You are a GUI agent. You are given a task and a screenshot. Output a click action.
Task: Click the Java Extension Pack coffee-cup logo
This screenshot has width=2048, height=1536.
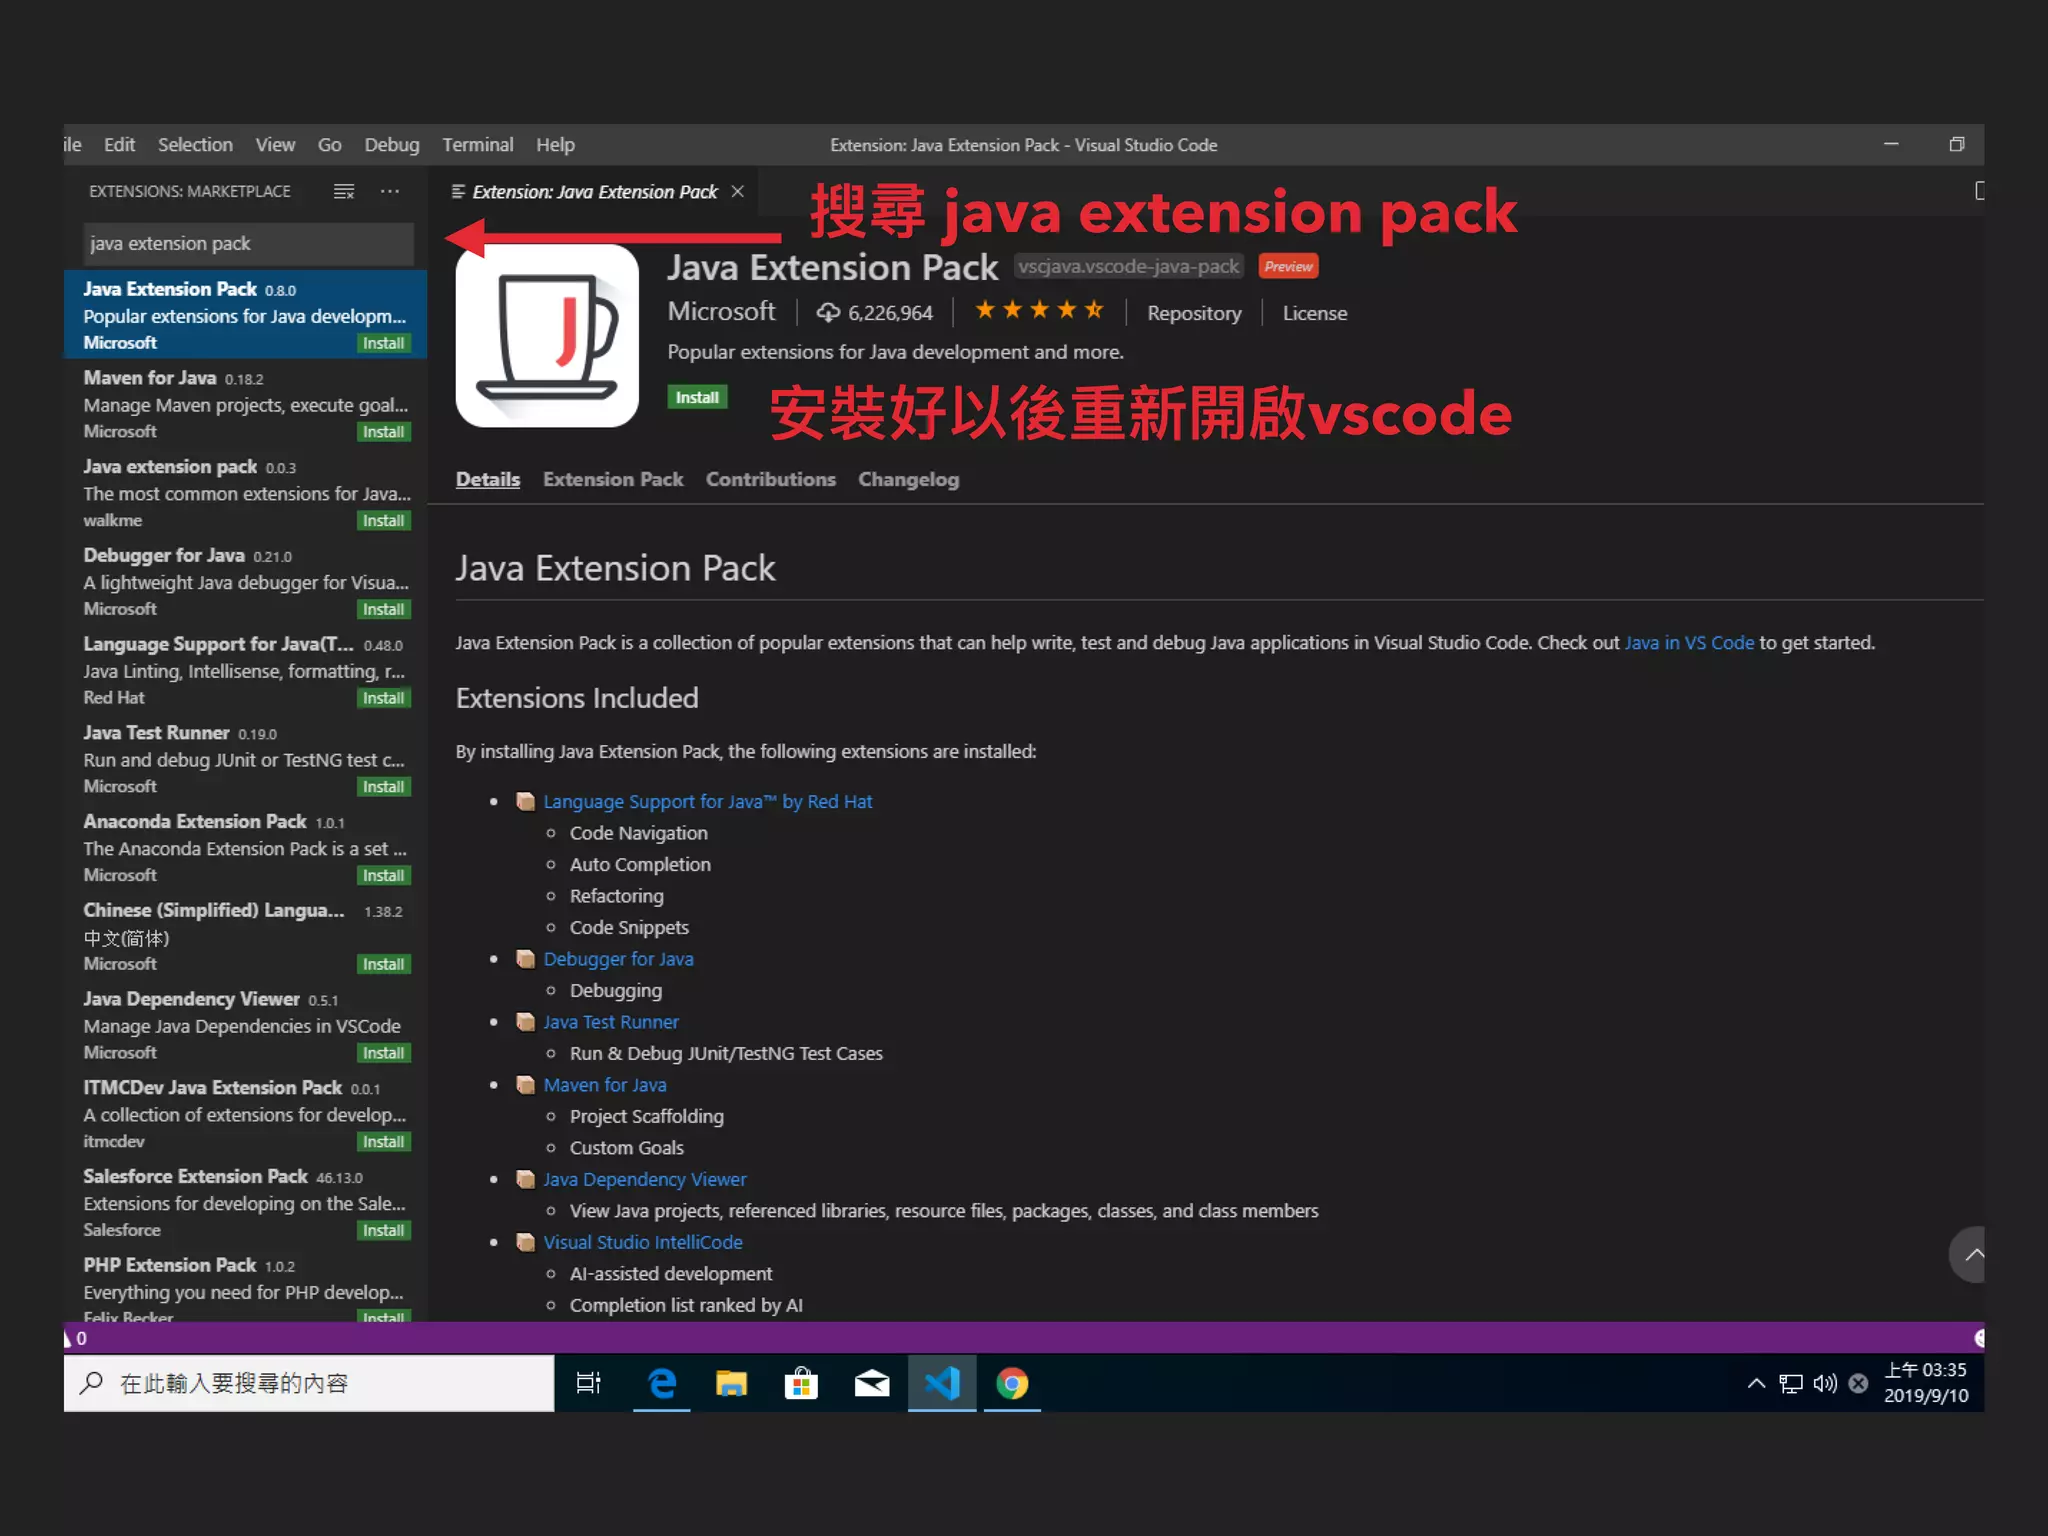pos(547,336)
